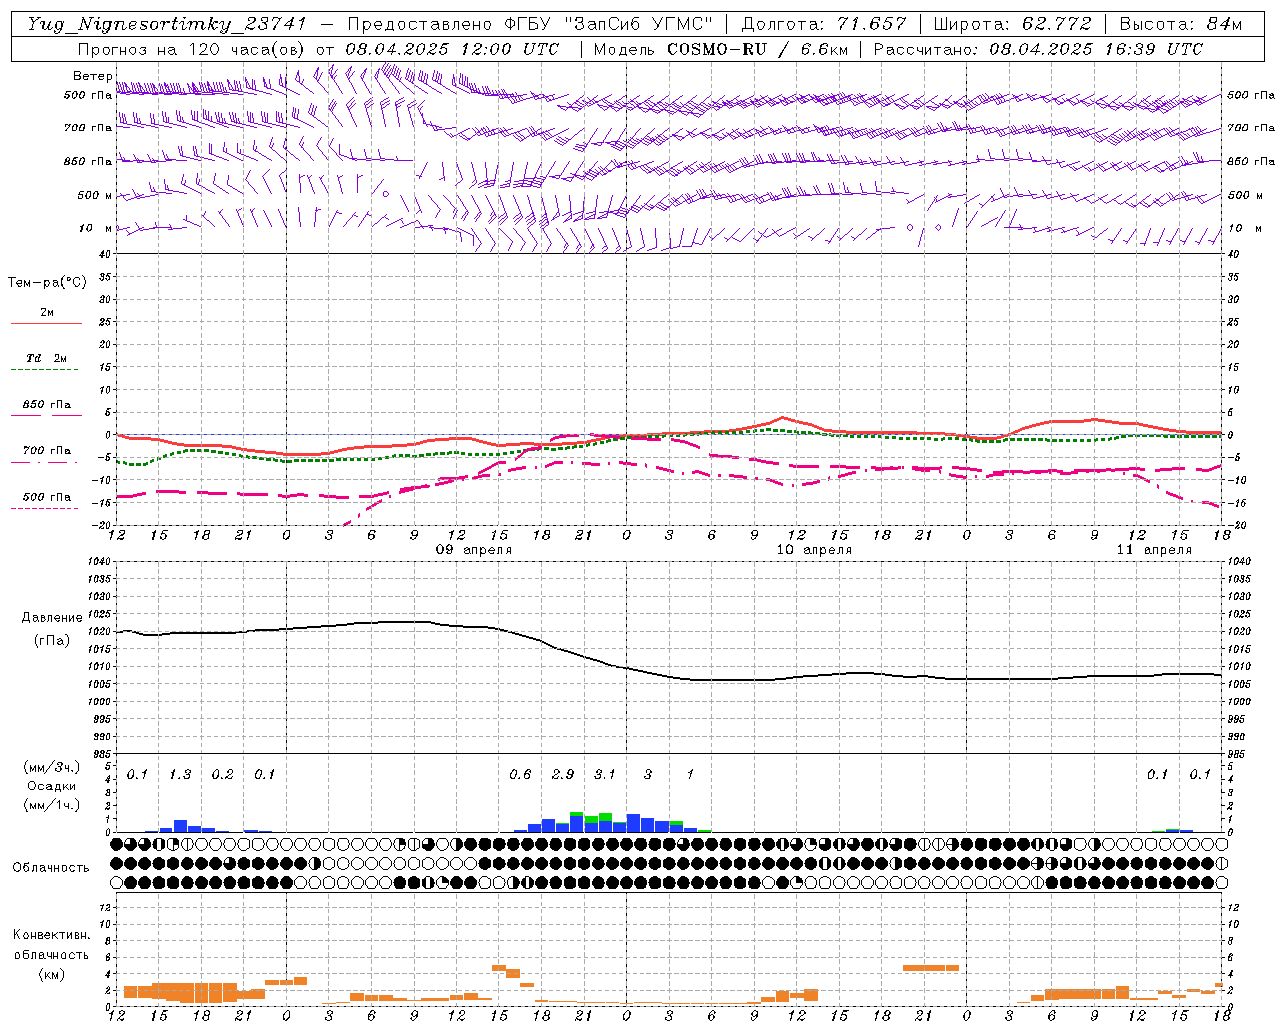Select the Прогноз на 120 часа(ов) forecast line
1280x1024 pixels.
[318, 49]
